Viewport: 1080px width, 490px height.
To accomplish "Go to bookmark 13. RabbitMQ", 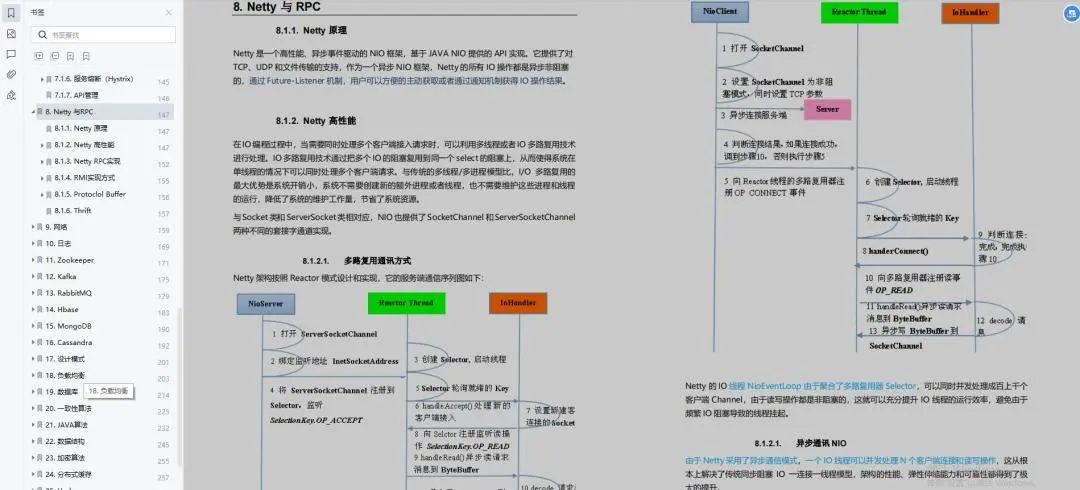I will [68, 293].
